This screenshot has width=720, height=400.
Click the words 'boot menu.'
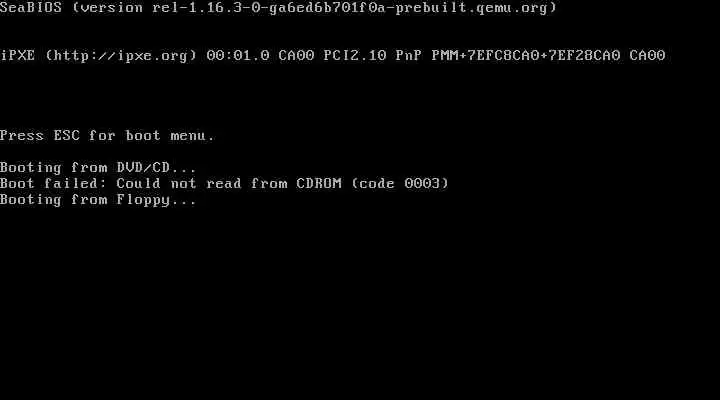point(170,135)
